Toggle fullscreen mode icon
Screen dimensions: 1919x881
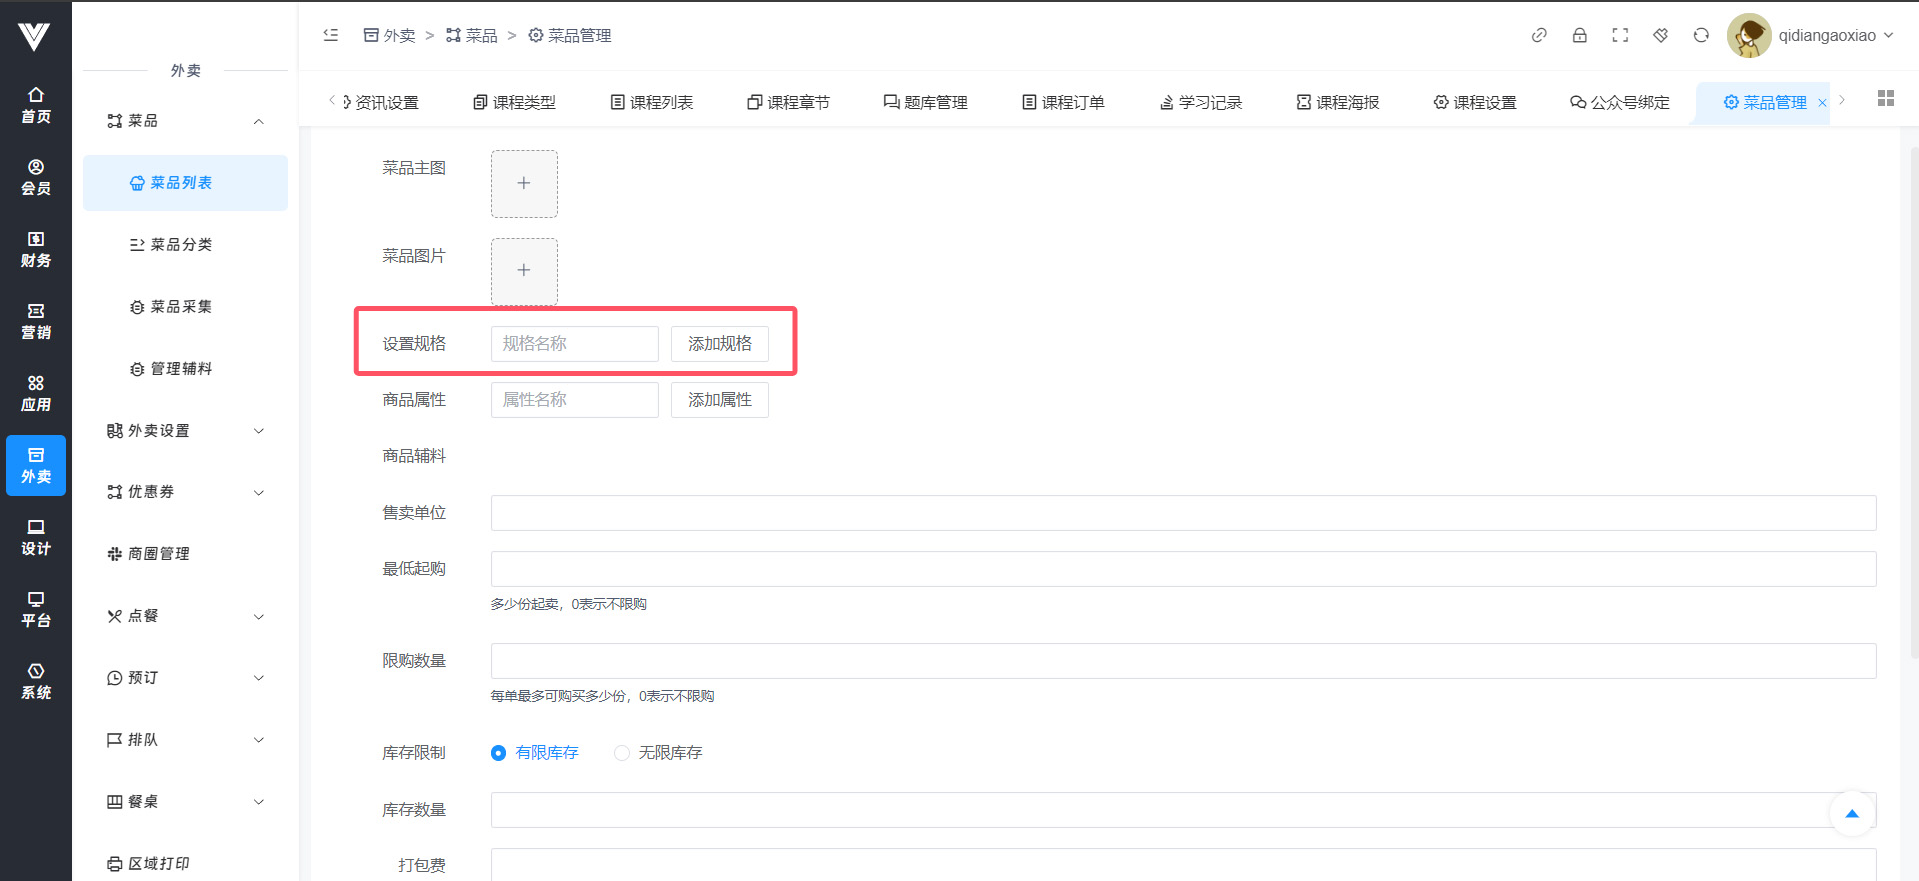pos(1620,35)
